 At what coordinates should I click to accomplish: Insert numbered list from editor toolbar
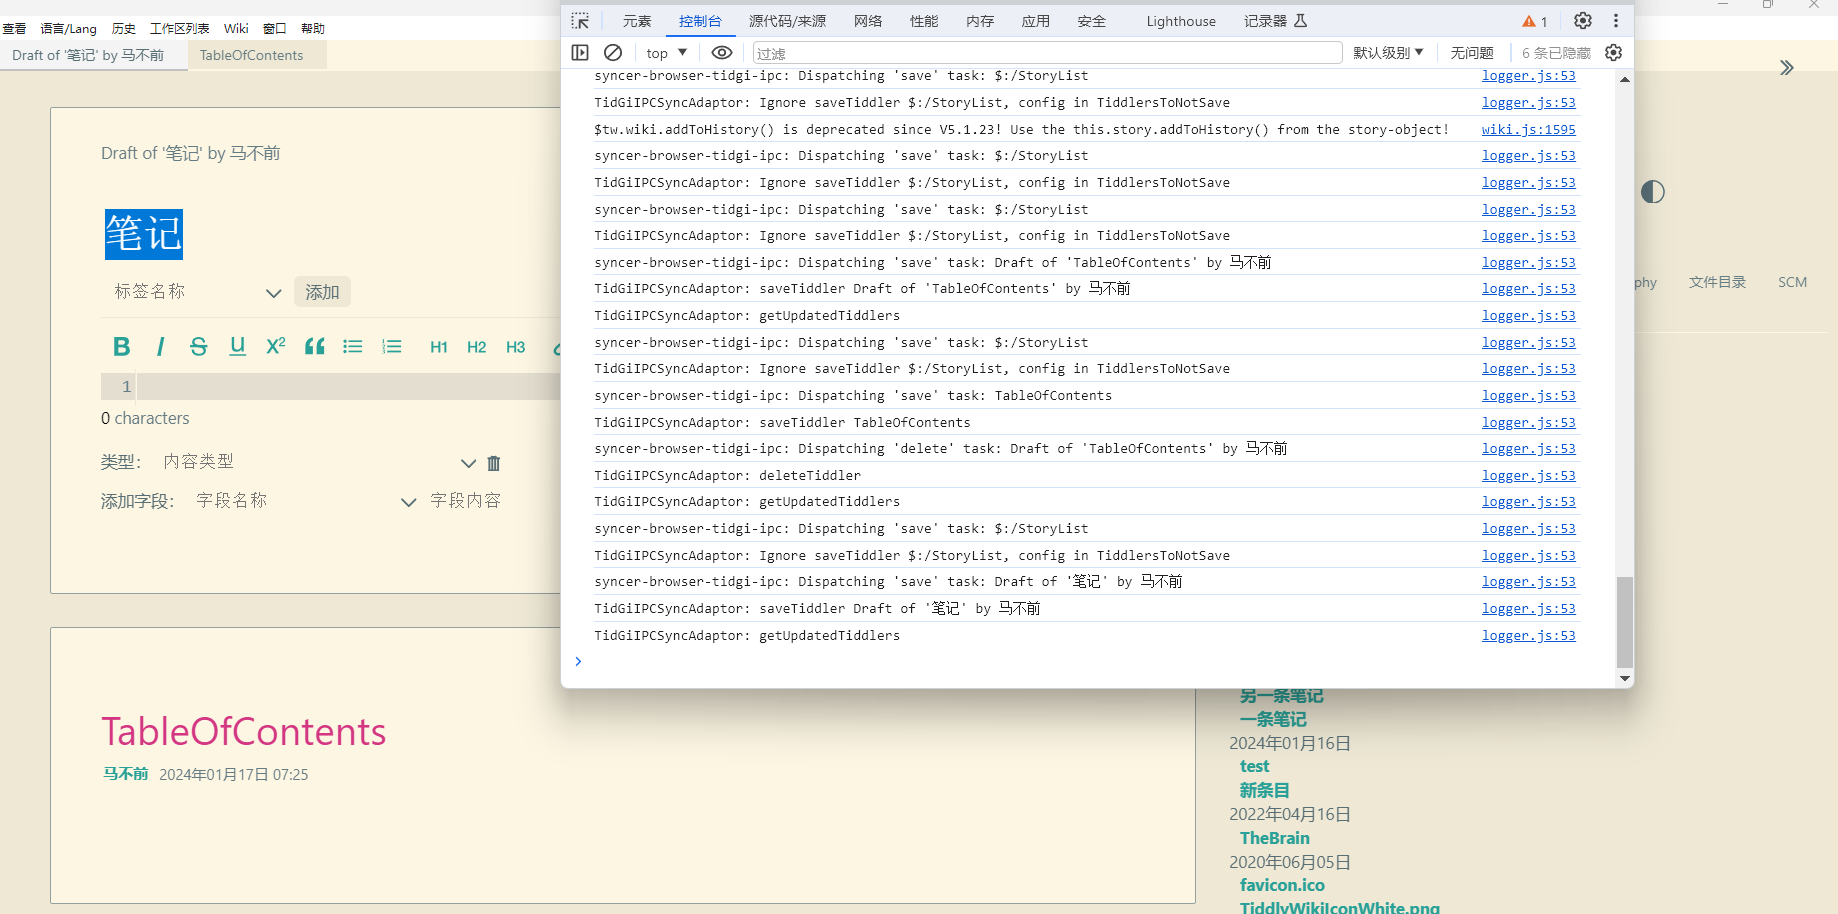(392, 346)
